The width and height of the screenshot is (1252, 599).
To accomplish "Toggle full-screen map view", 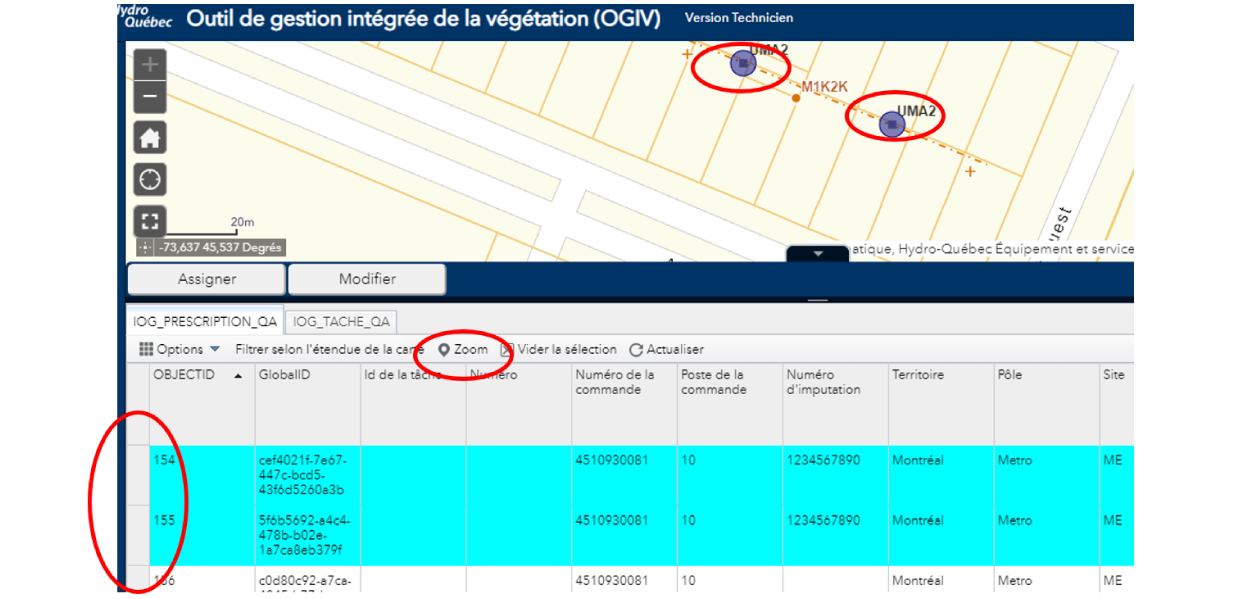I will point(150,222).
